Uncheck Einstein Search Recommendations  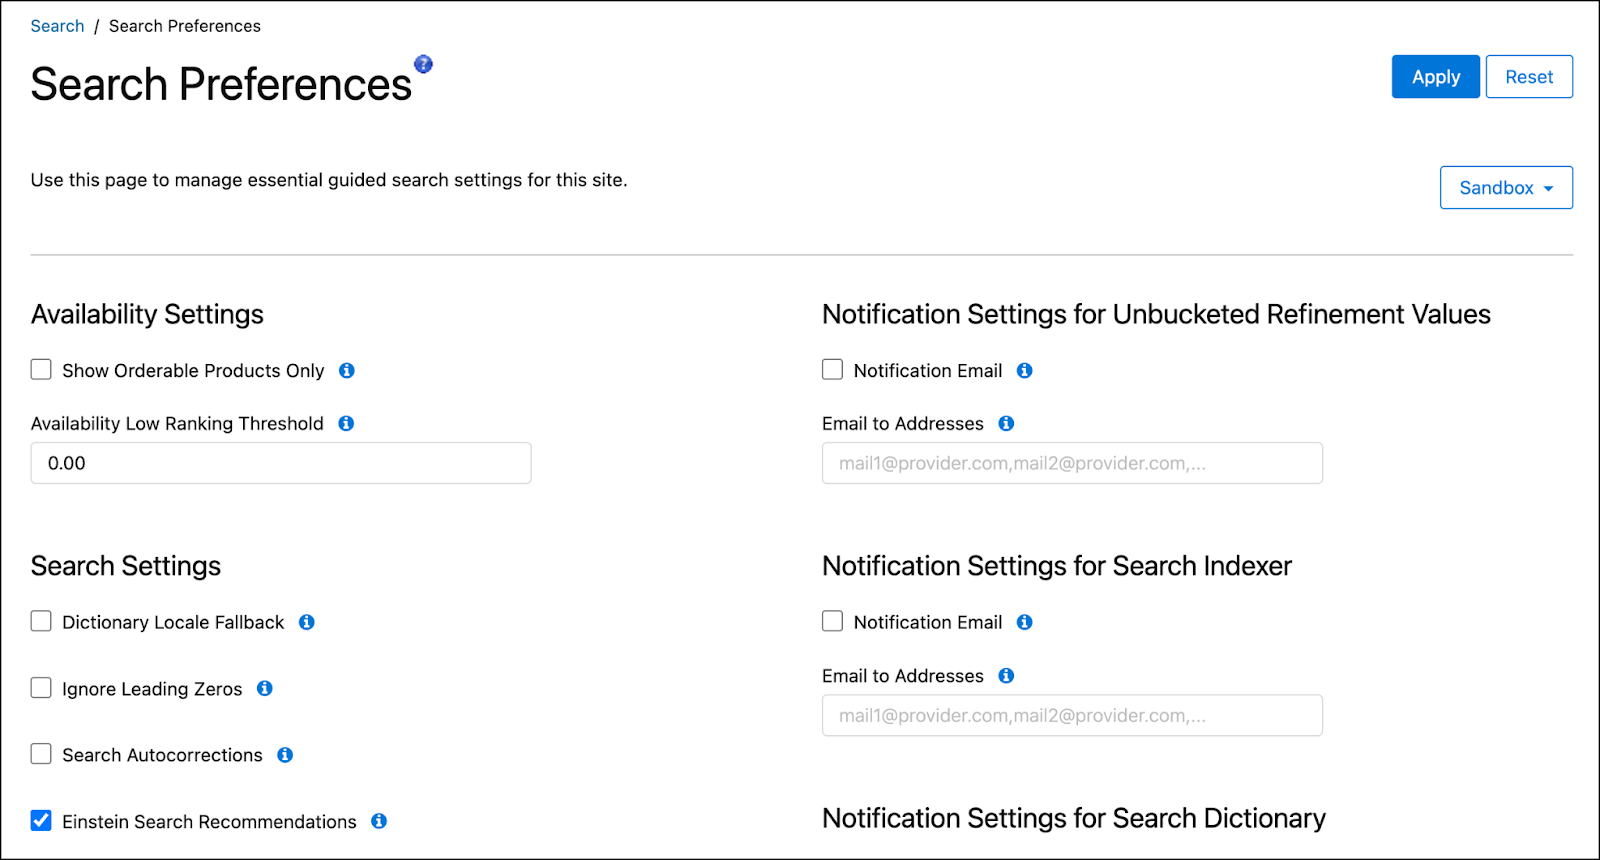[x=41, y=821]
